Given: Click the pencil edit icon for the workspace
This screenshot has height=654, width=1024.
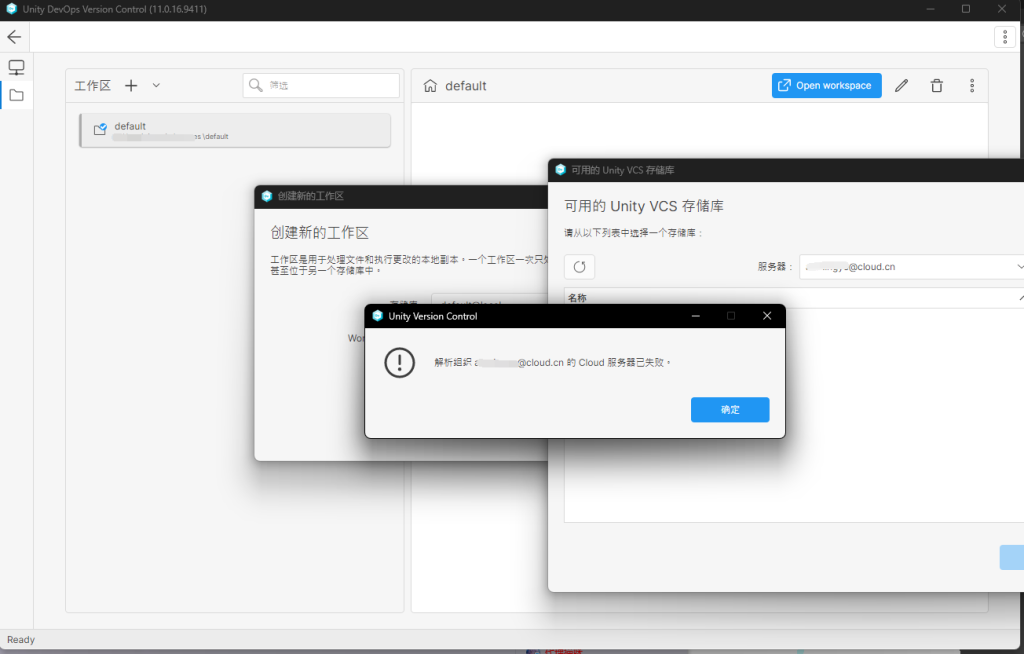Looking at the screenshot, I should (x=901, y=86).
